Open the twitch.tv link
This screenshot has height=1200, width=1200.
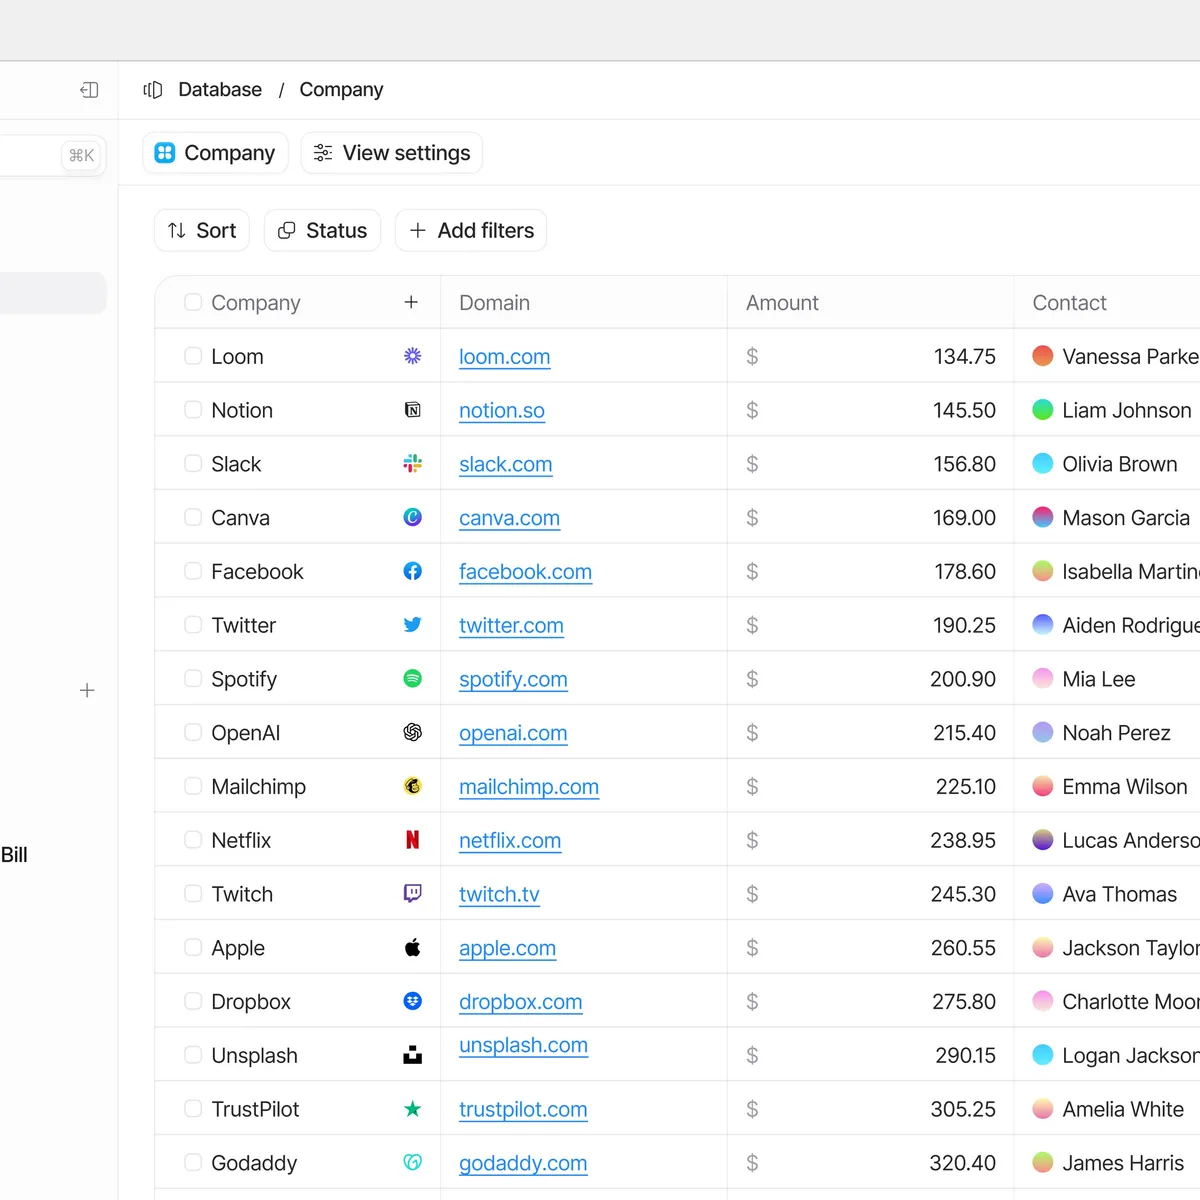(499, 895)
